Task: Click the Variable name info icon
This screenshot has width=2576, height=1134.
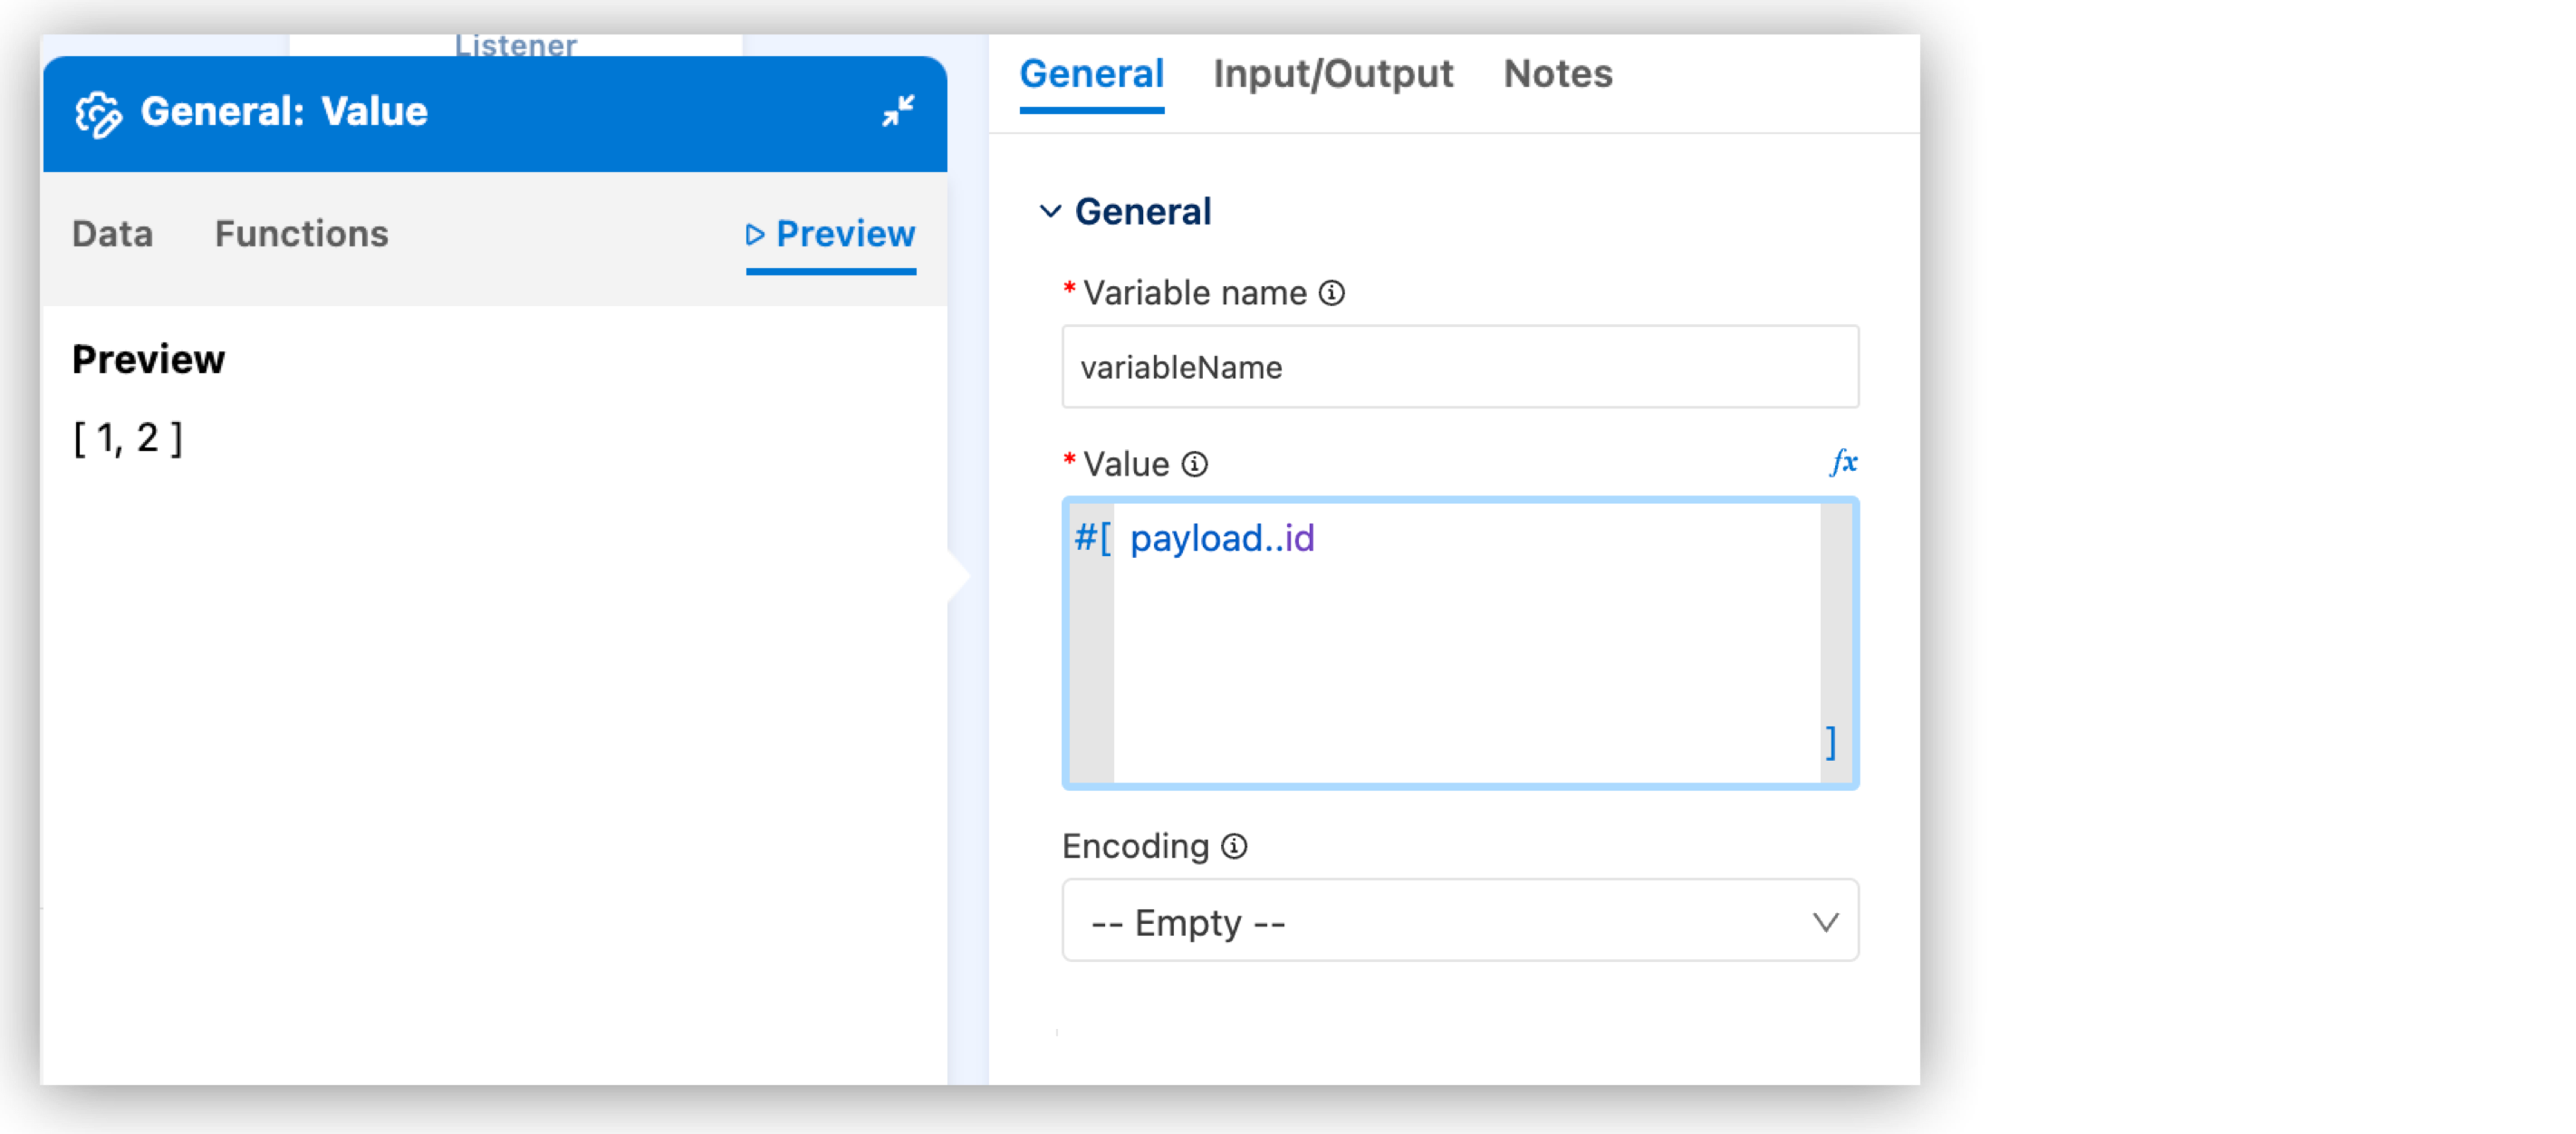Action: (1331, 293)
